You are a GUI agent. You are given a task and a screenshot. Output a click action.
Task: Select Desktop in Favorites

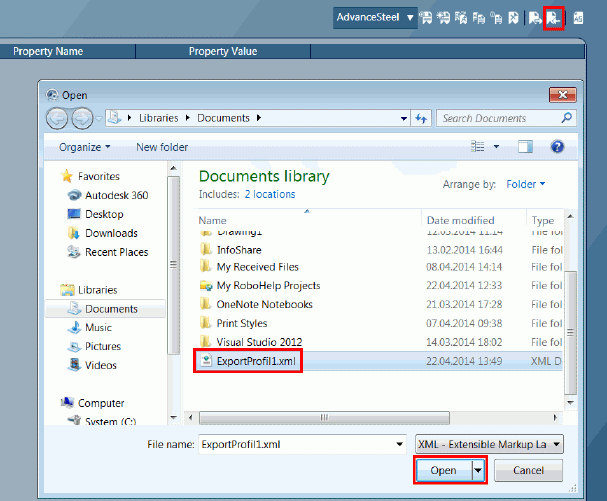point(104,214)
